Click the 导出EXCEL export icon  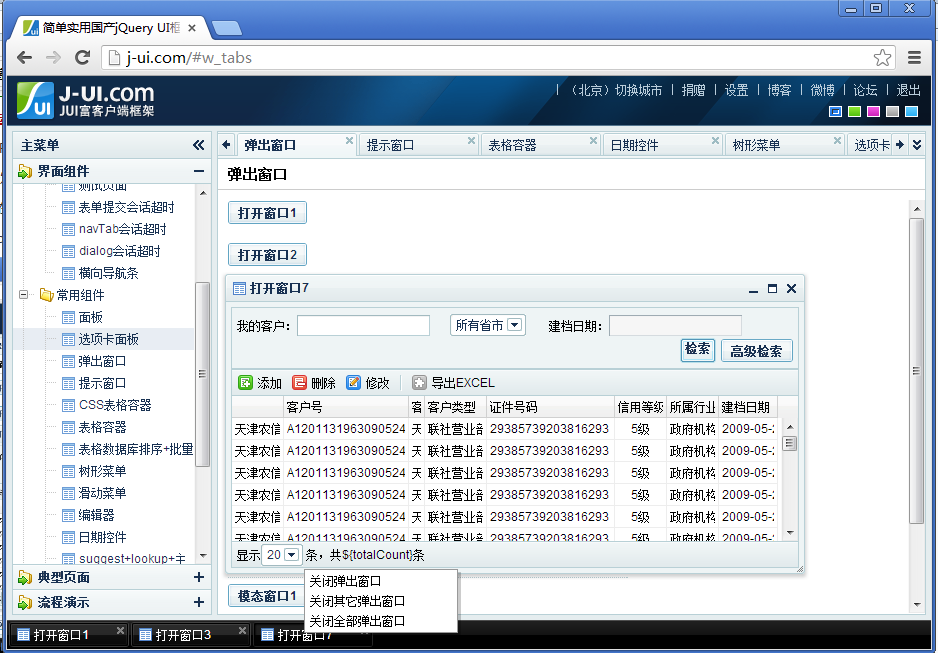419,383
